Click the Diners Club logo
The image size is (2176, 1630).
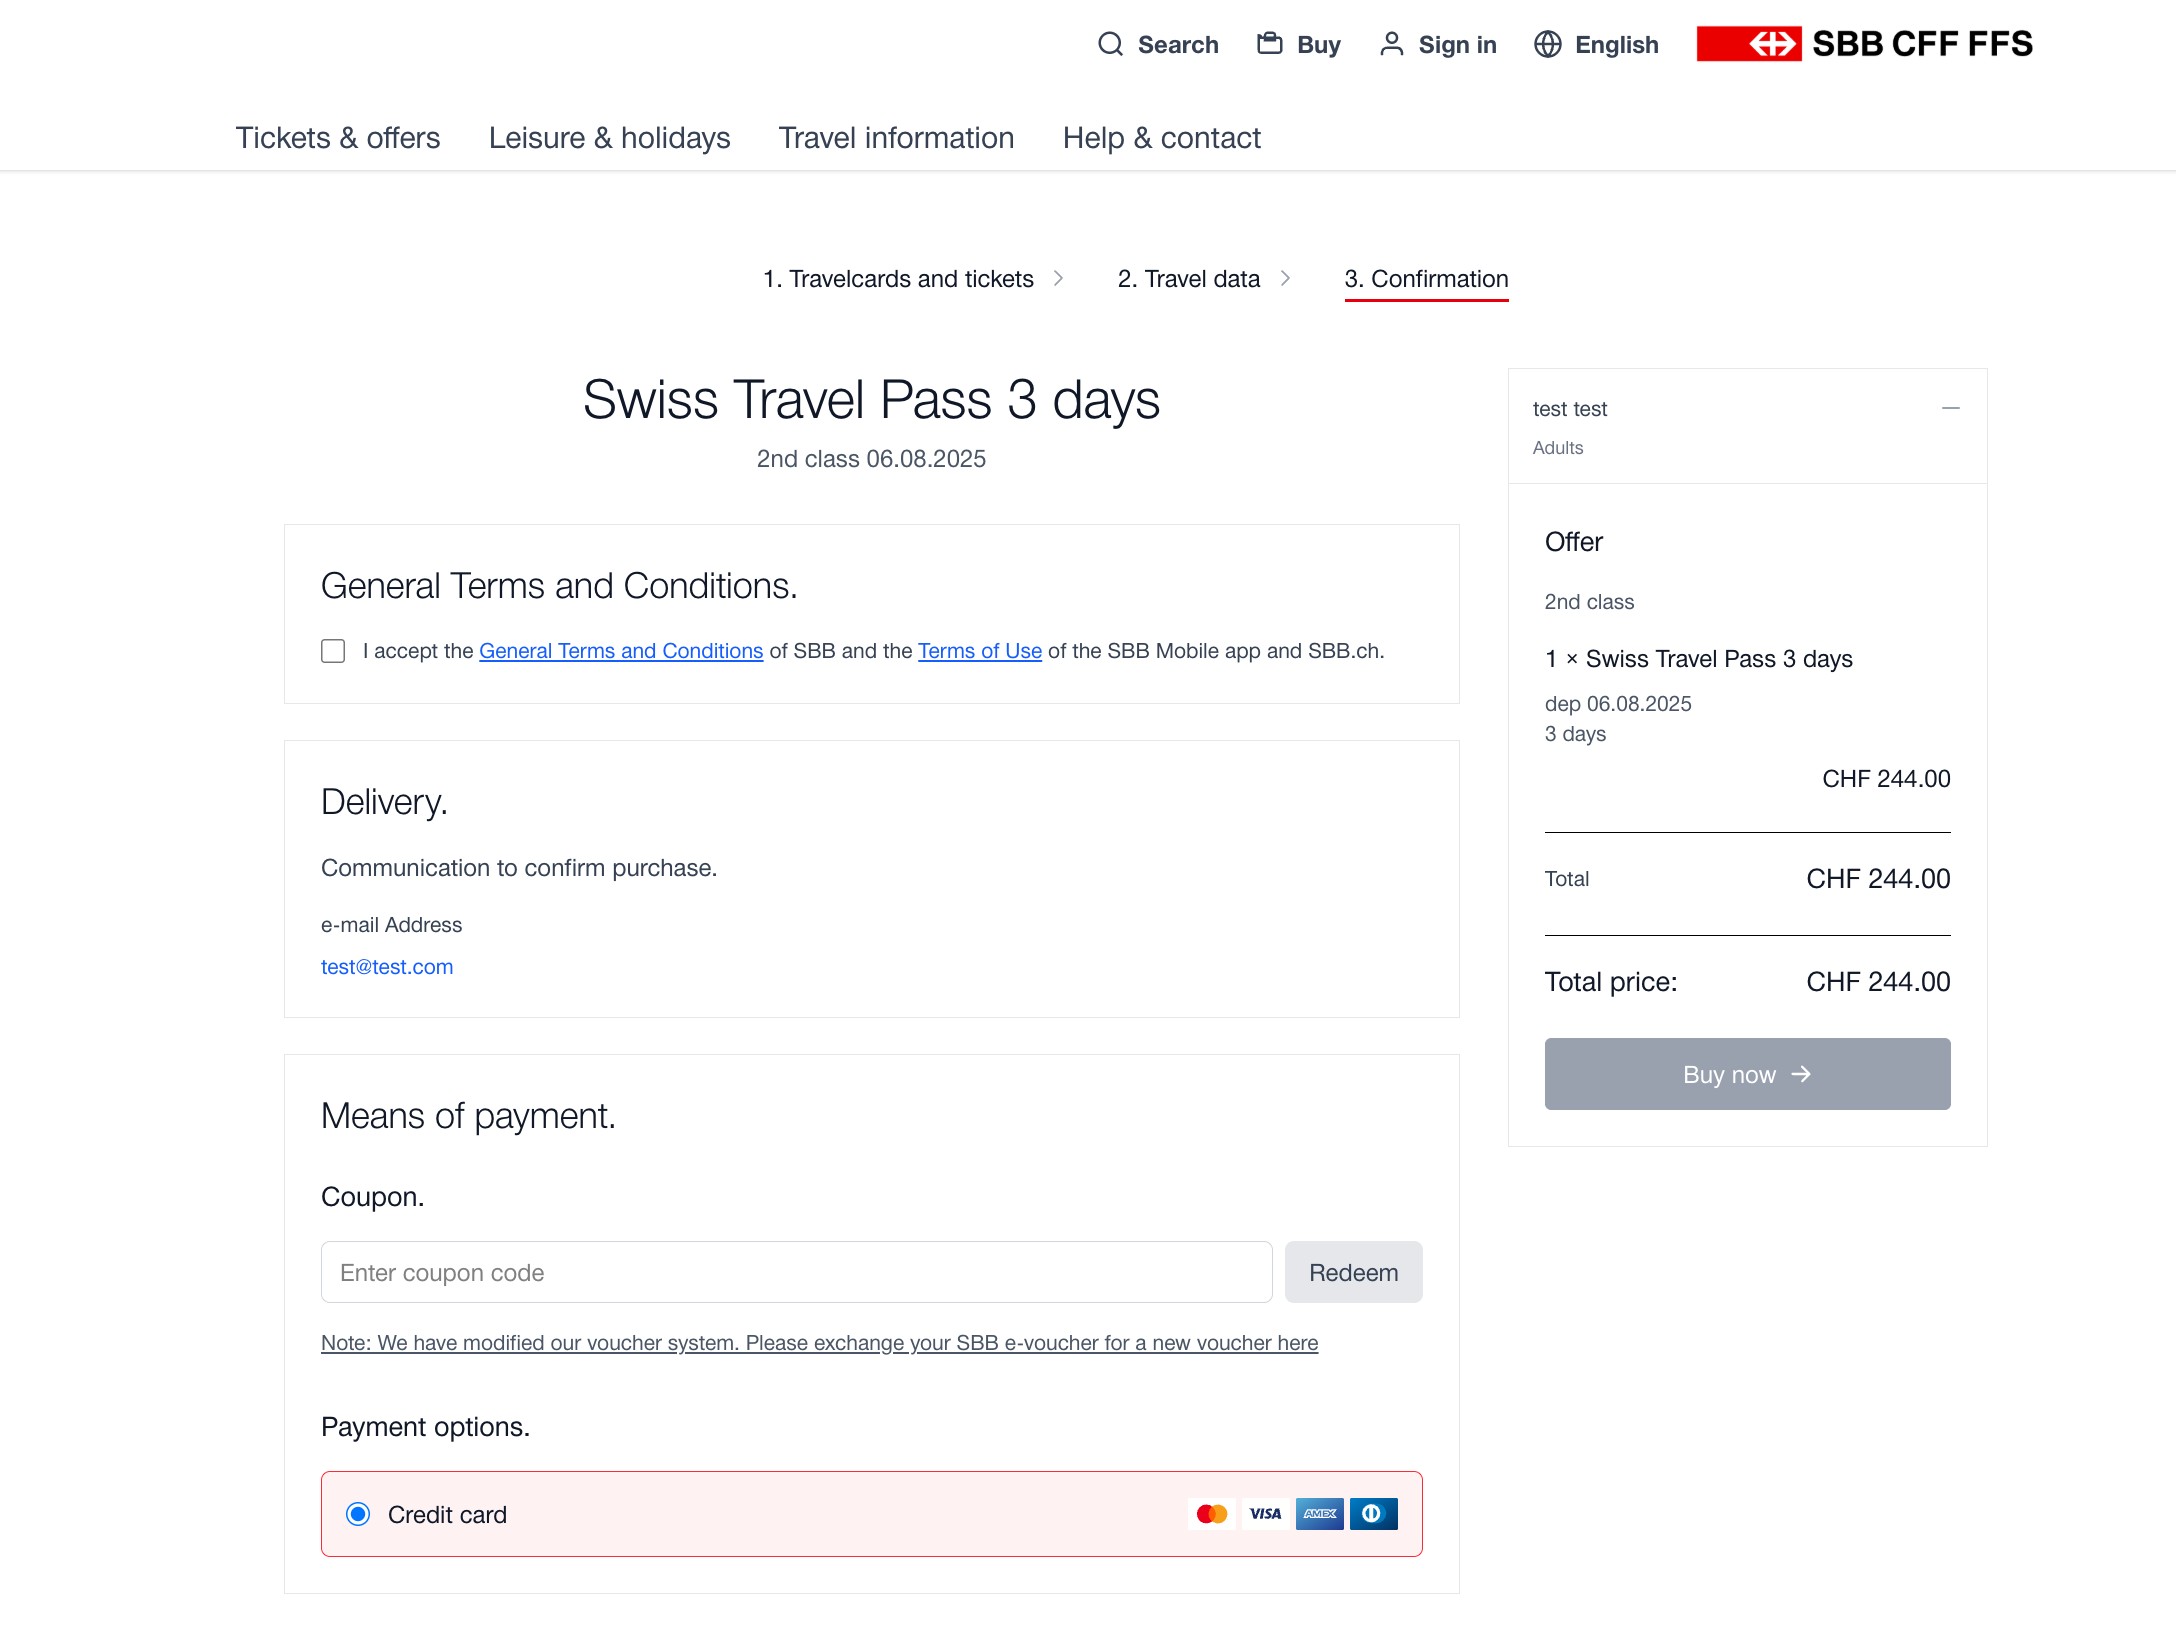tap(1374, 1514)
